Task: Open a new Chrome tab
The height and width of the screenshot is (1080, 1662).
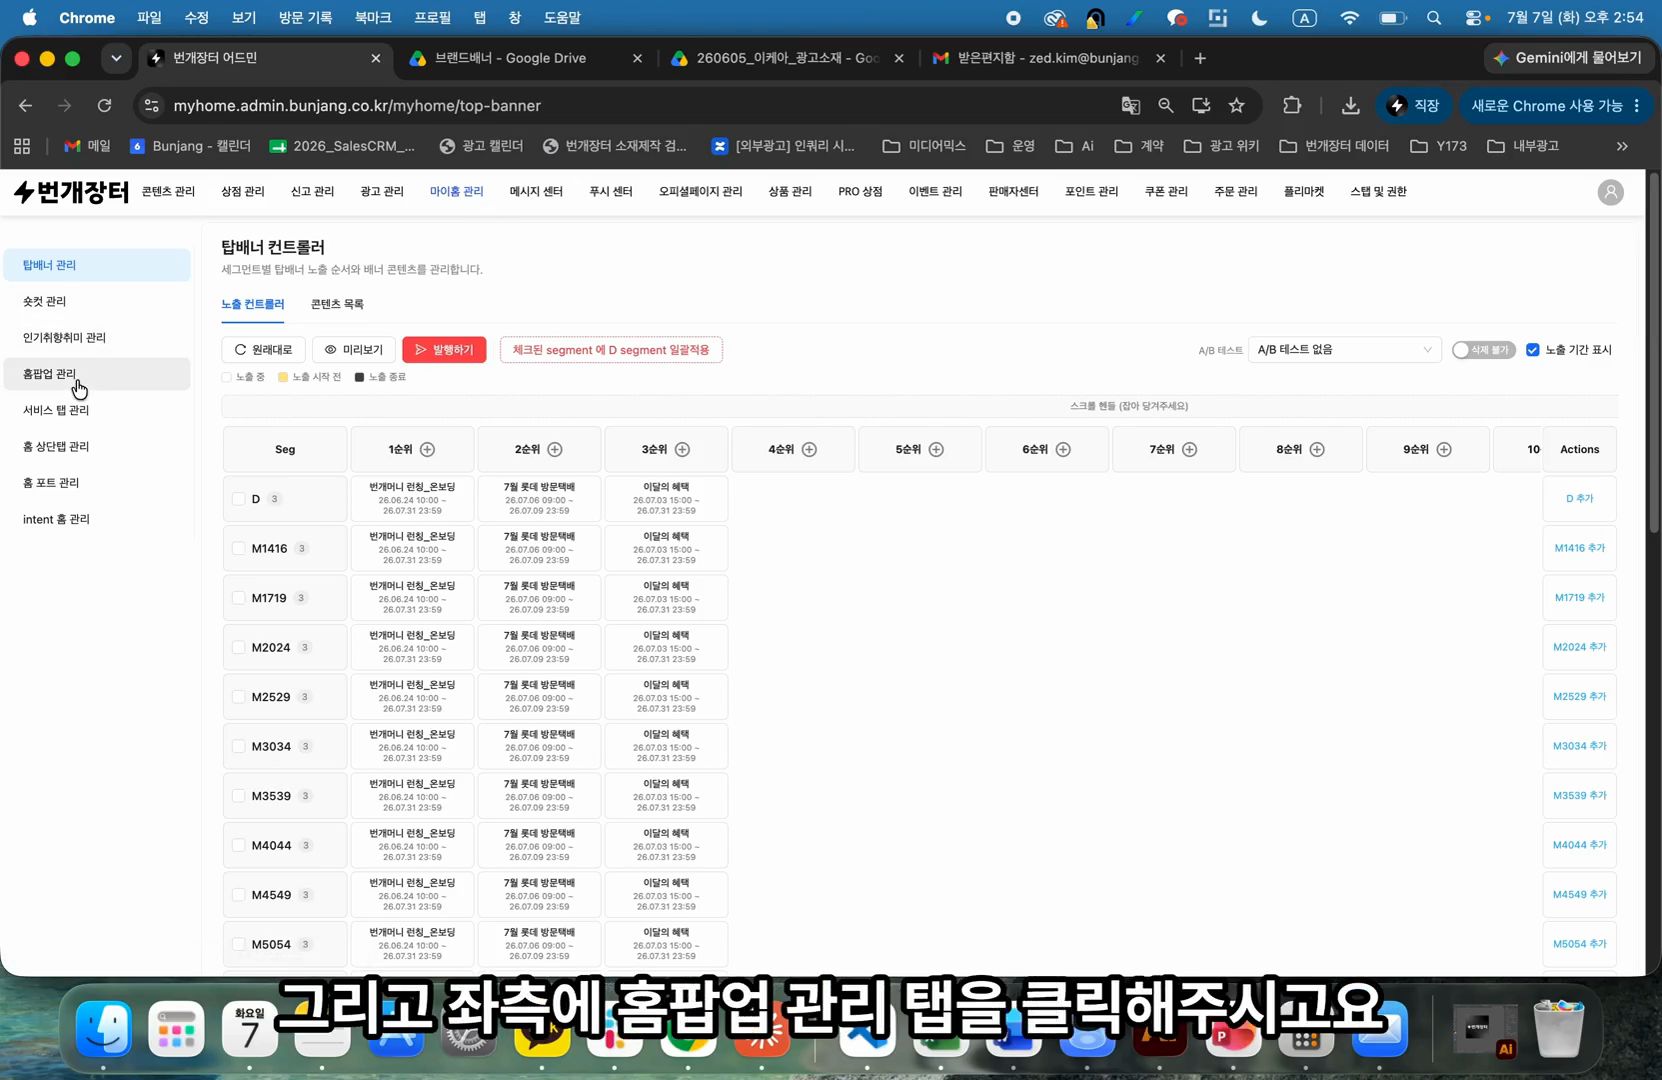Action: pos(1200,58)
